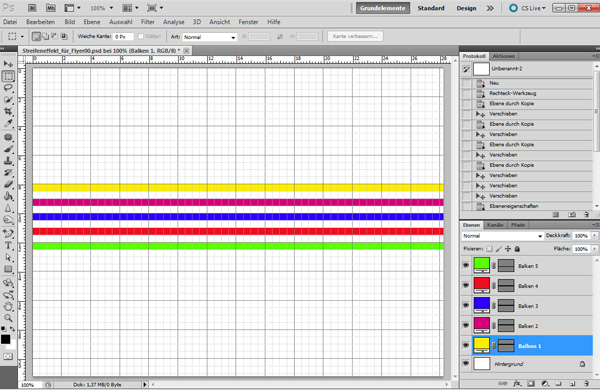This screenshot has width=600, height=390.
Task: Launch Adobe Bridge from top bar
Action: [x=32, y=8]
